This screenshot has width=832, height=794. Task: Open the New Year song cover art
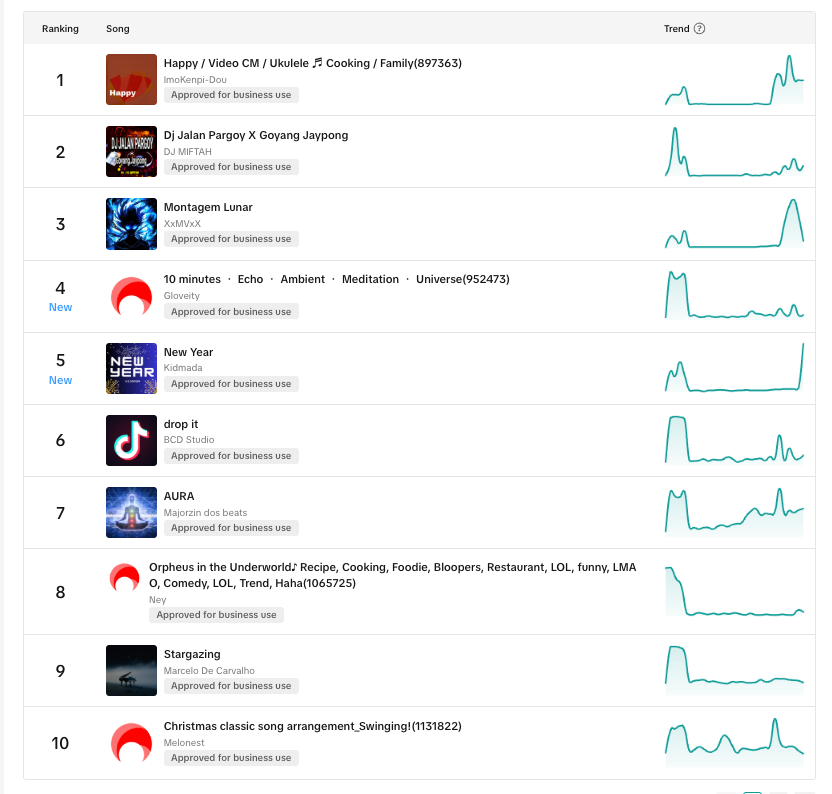[131, 368]
